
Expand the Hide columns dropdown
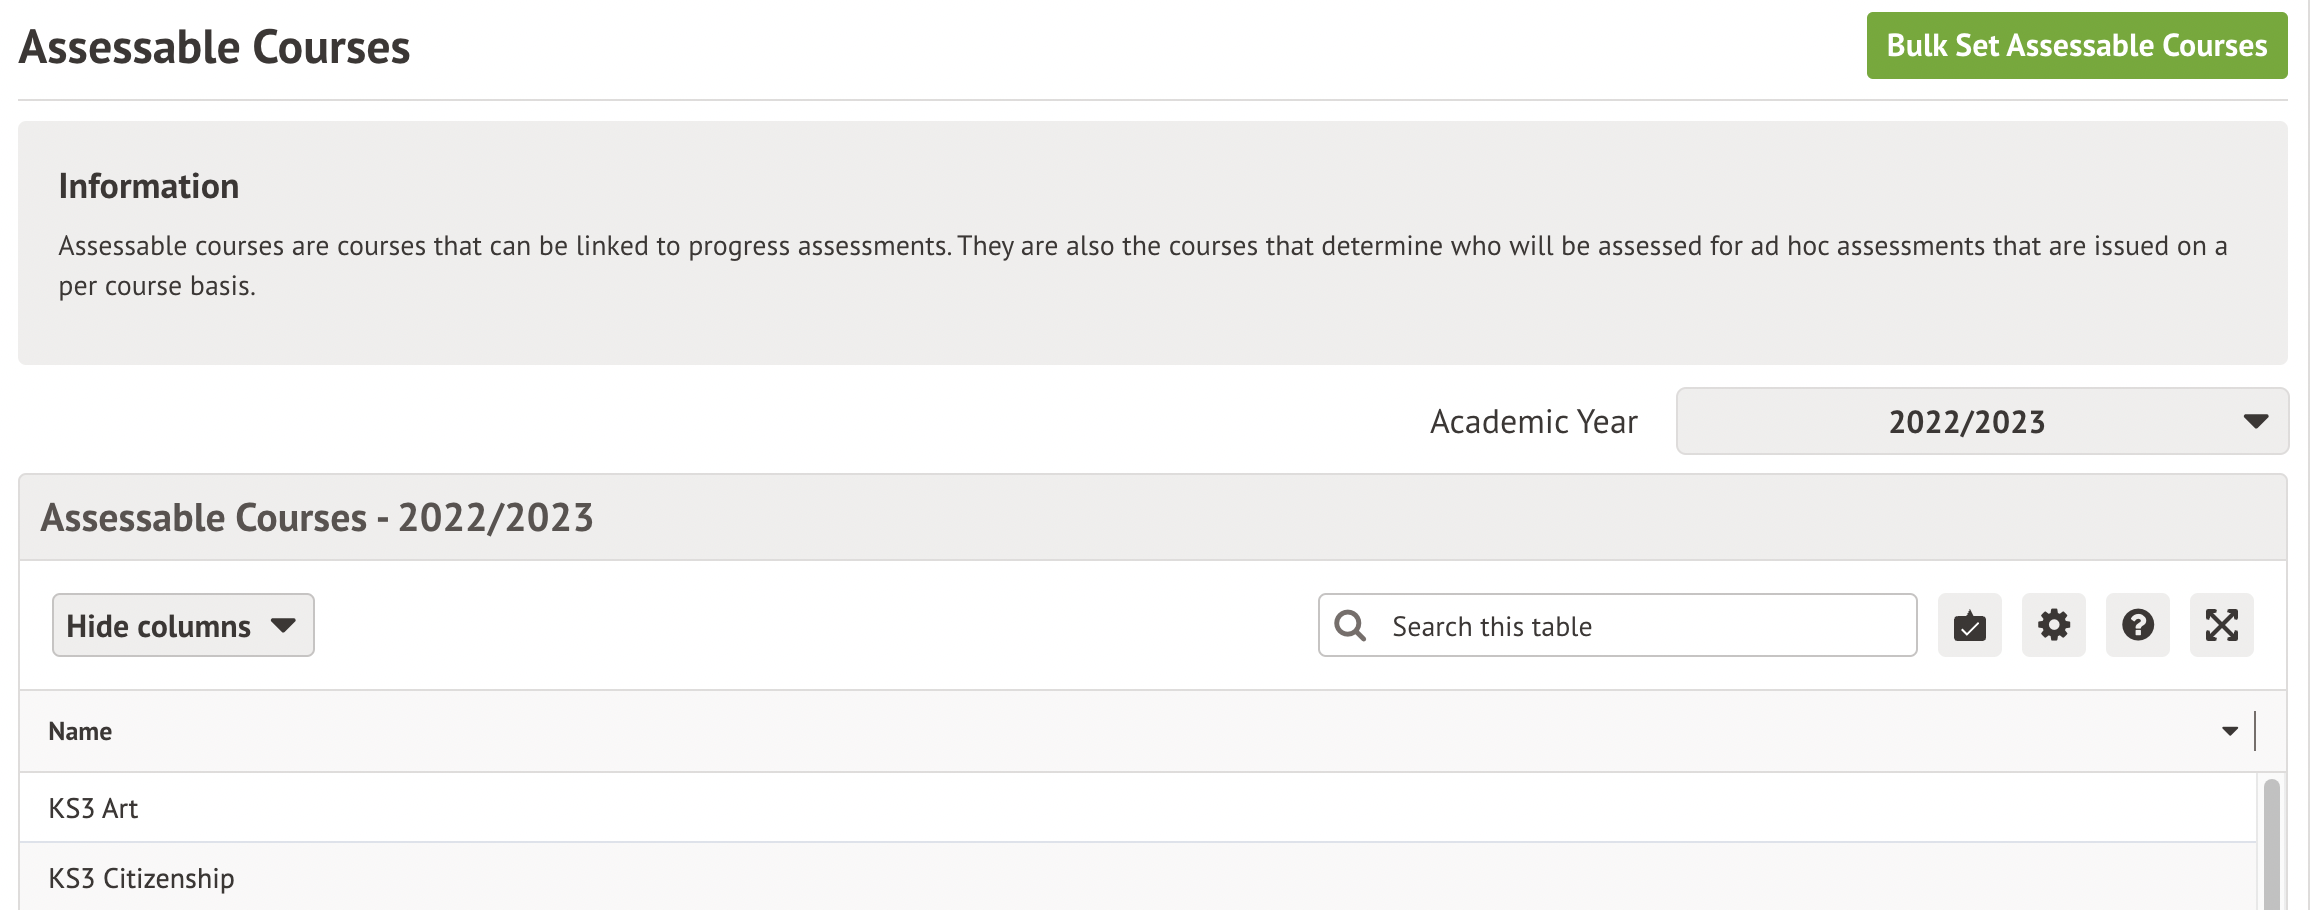click(183, 626)
